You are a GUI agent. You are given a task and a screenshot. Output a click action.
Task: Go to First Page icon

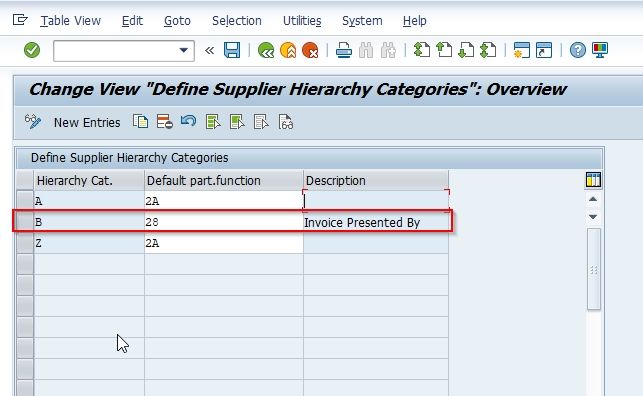(422, 50)
